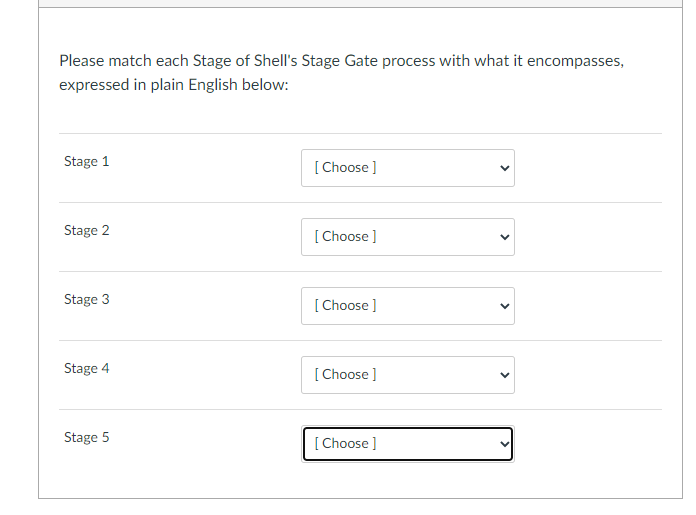Screen dimensions: 696x515
Task: Select the "Stage 3" row label
Action: (x=87, y=300)
